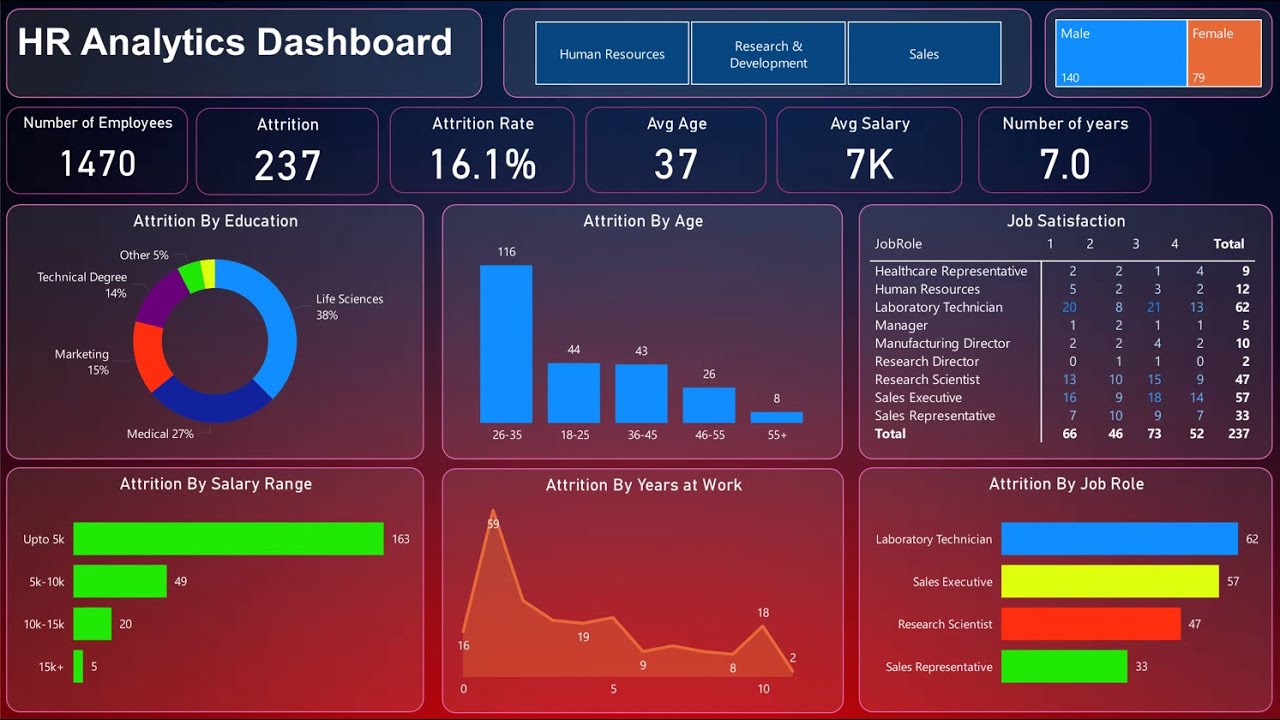Select the 5k-10k salary bar
1280x720 pixels.
point(120,581)
